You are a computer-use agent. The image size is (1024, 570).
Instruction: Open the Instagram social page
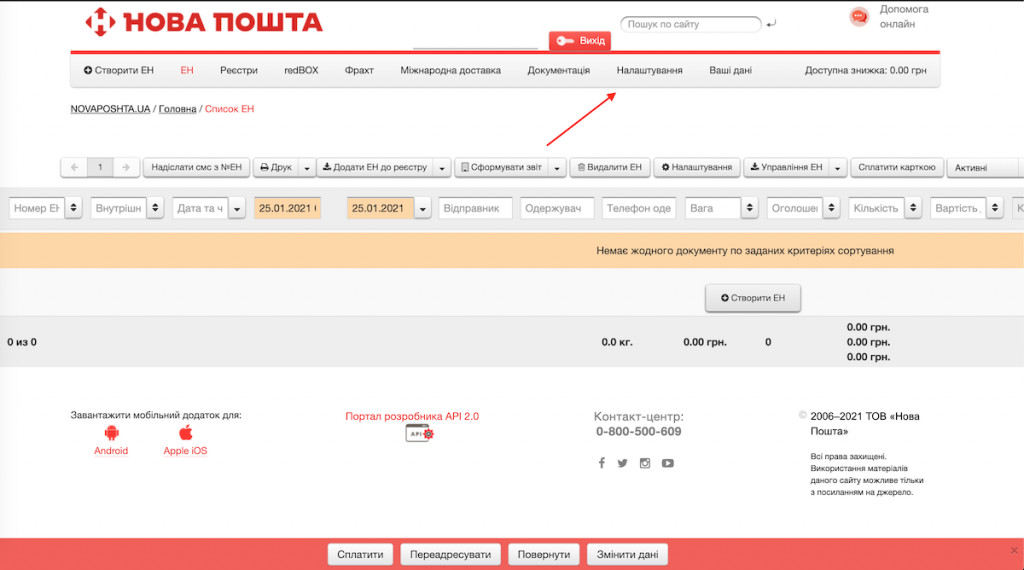point(645,463)
